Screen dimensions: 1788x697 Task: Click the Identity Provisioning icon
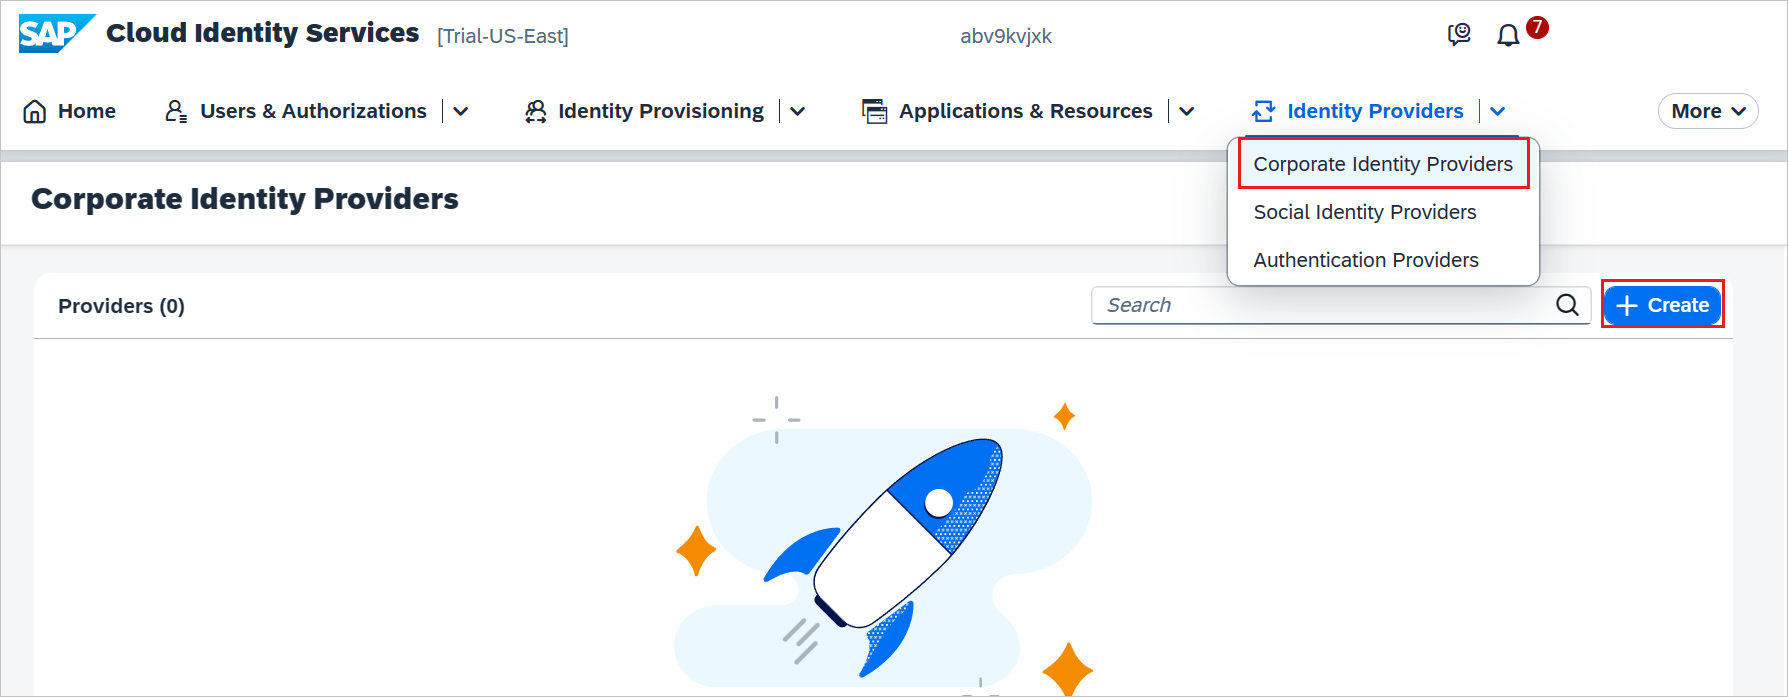pos(536,111)
